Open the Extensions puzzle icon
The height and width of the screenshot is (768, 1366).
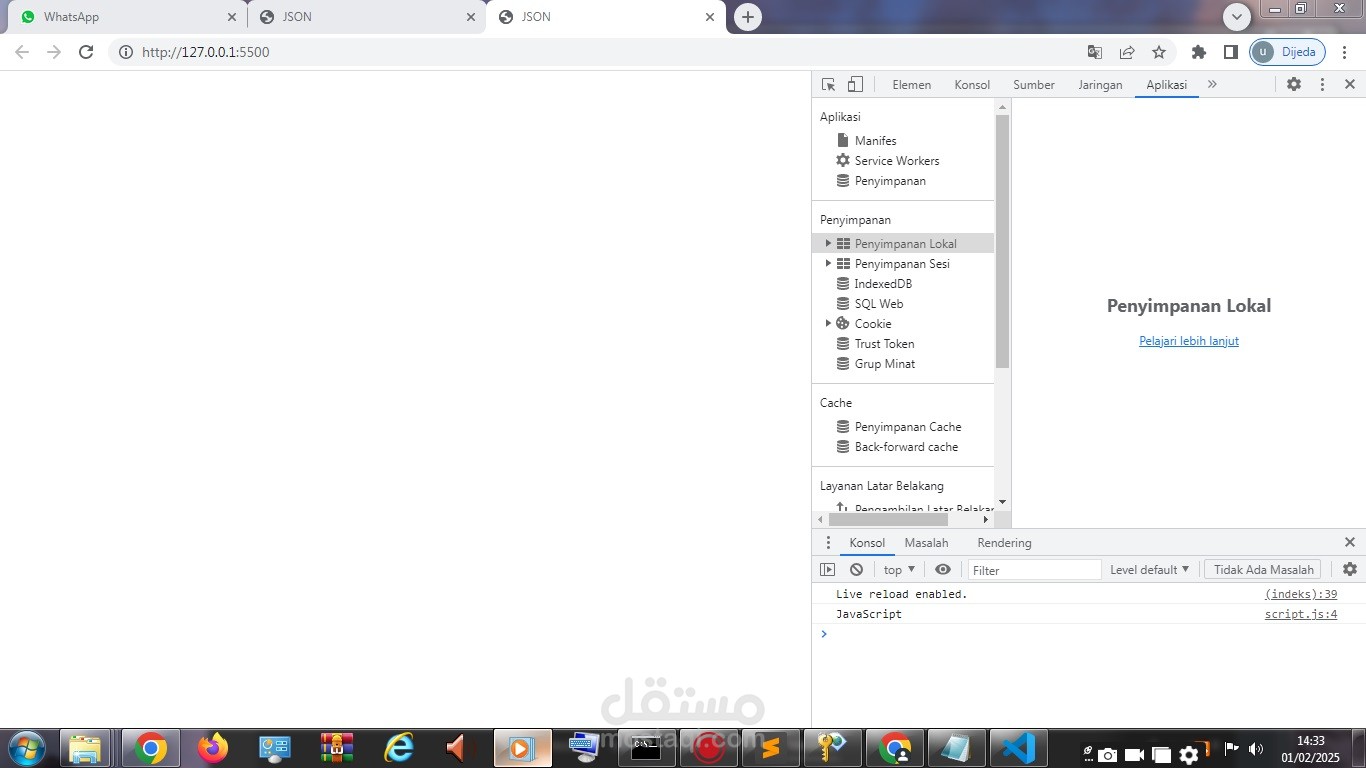(x=1199, y=52)
